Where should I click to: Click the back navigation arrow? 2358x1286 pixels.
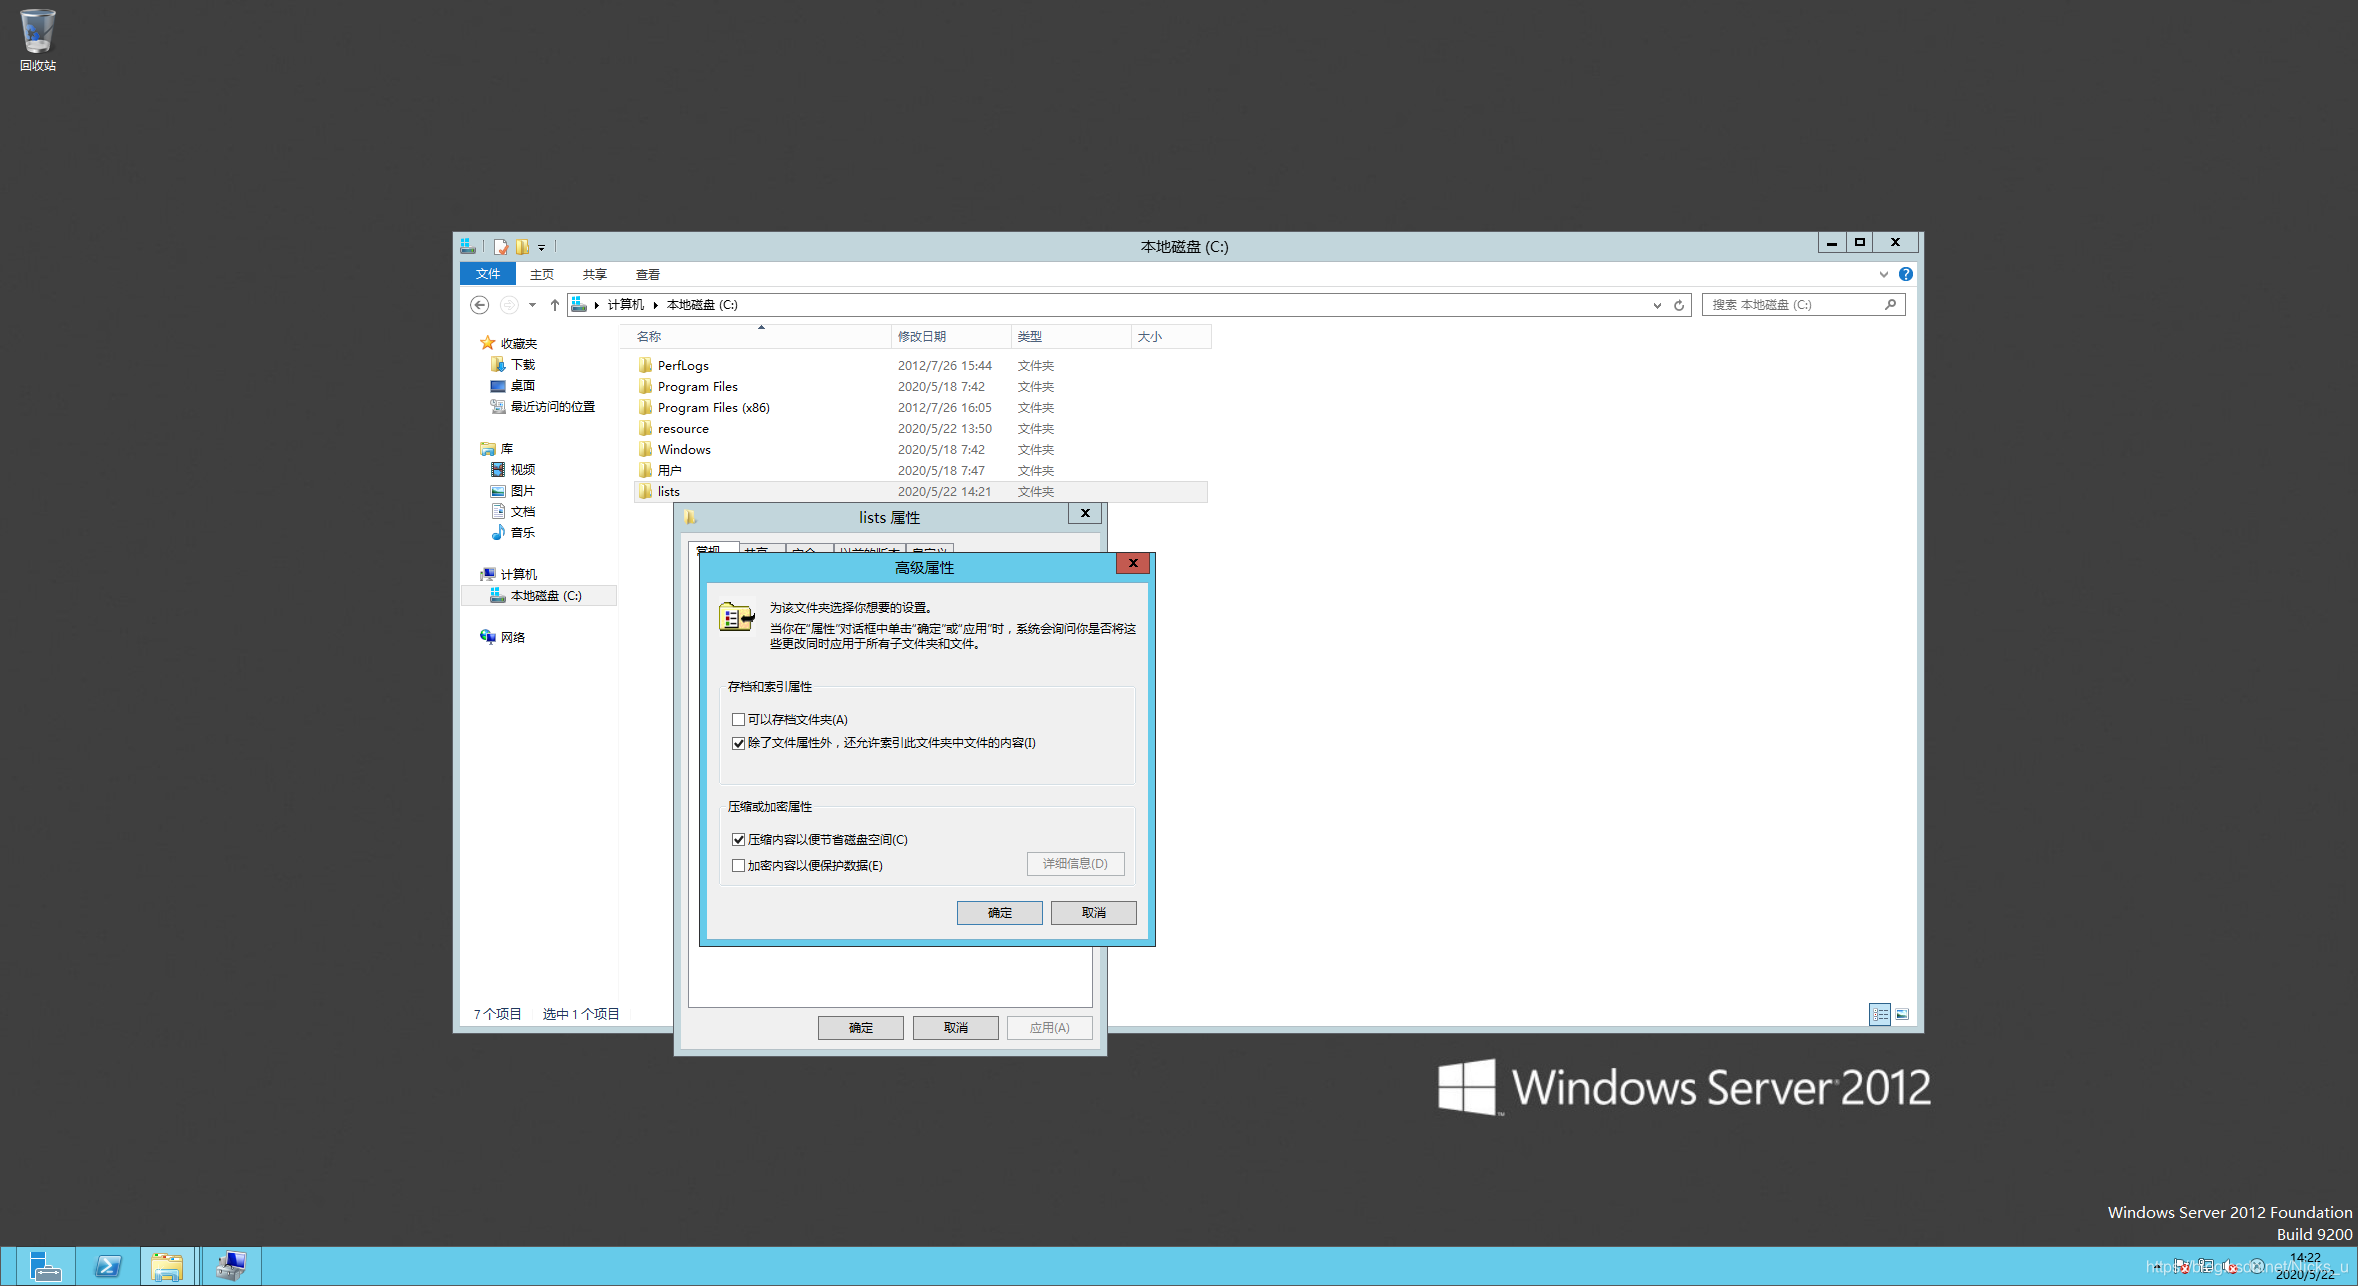click(x=480, y=305)
